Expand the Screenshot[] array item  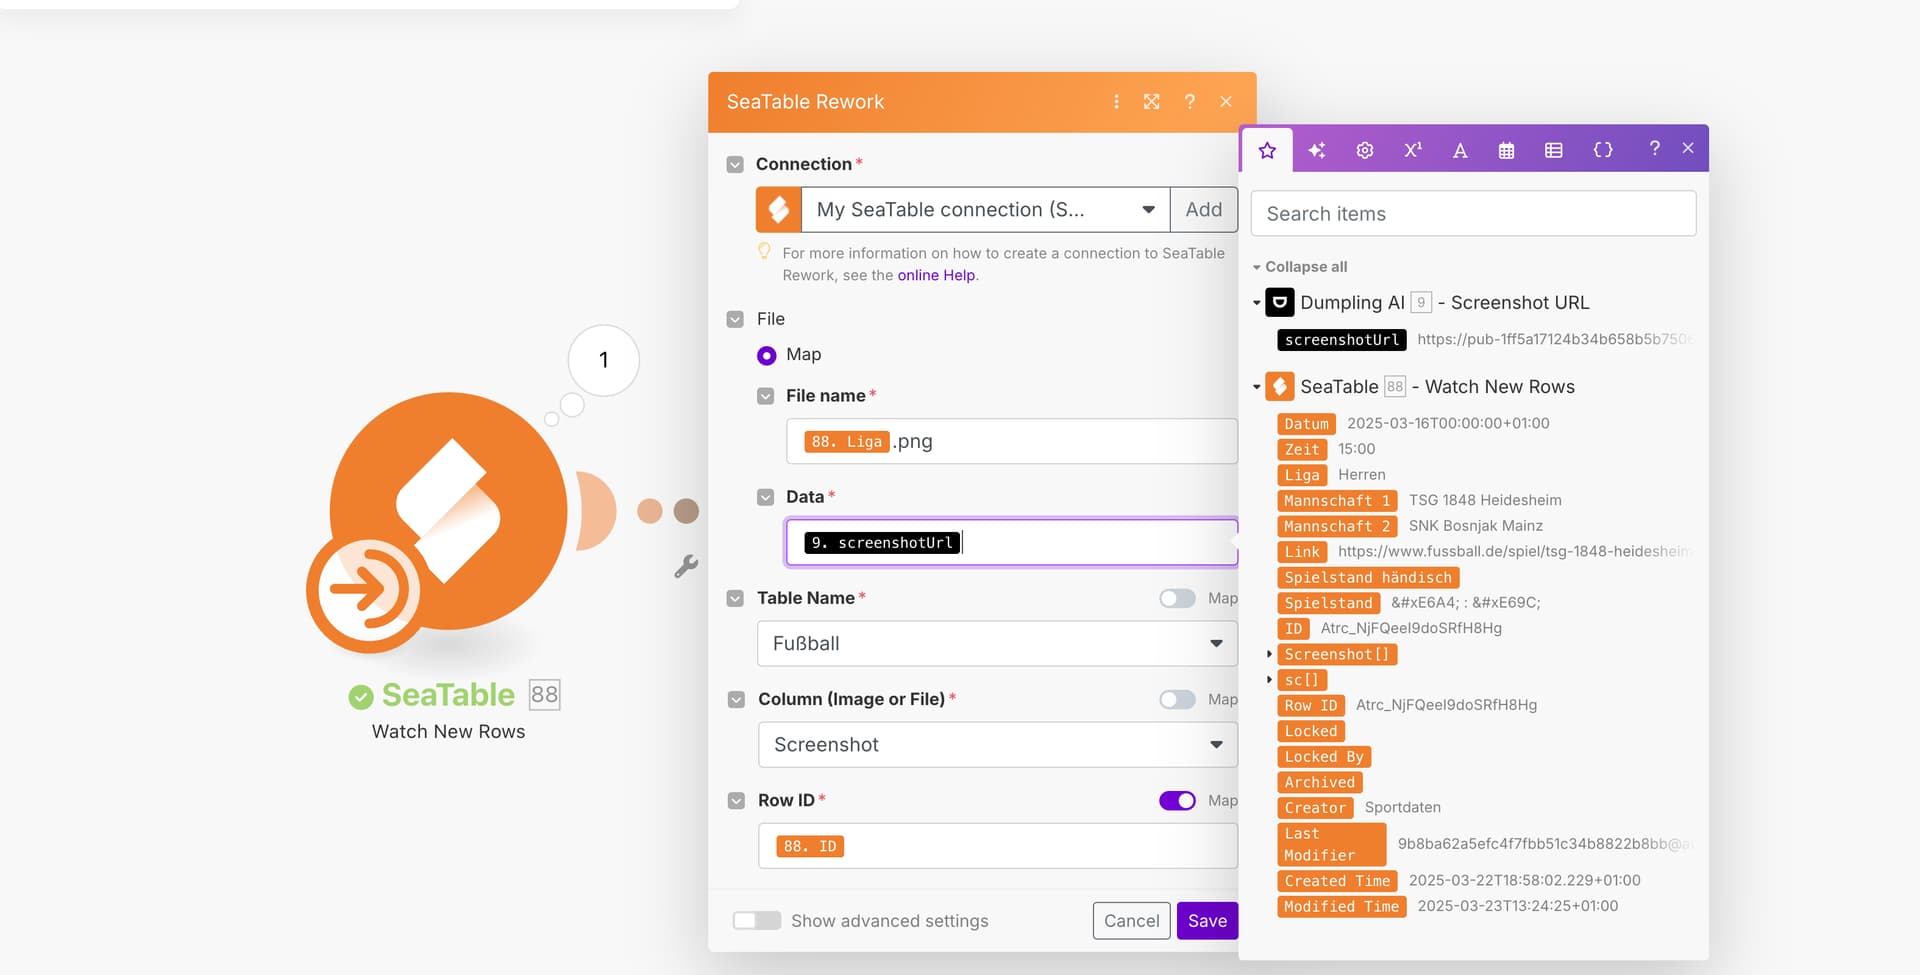(x=1270, y=654)
